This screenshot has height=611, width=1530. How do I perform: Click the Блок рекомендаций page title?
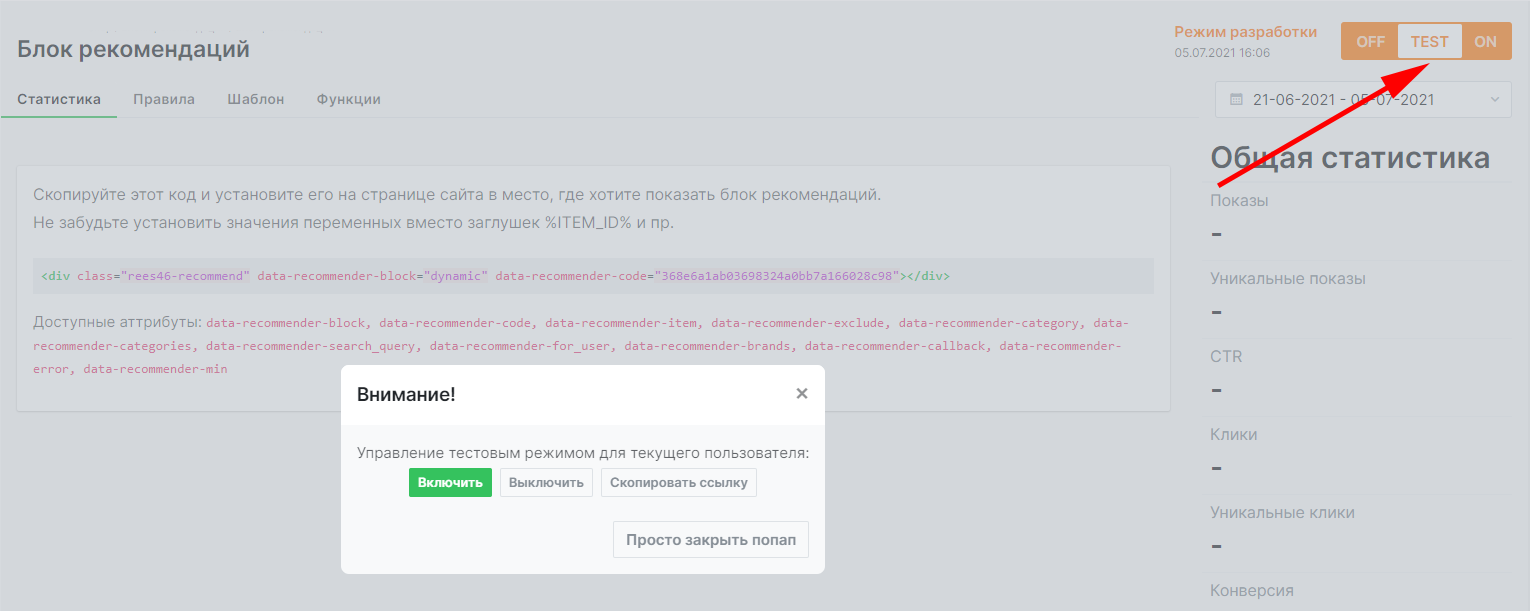[x=133, y=47]
